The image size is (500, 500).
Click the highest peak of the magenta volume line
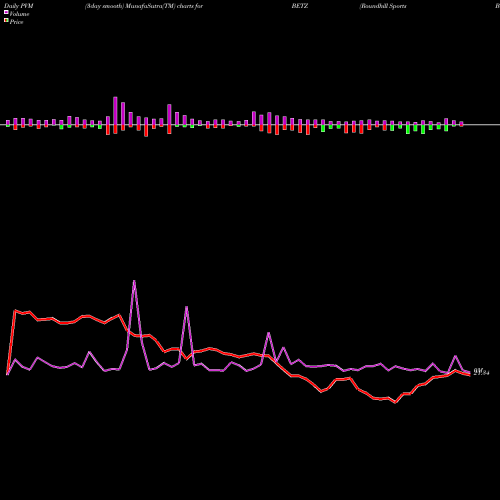pos(134,282)
